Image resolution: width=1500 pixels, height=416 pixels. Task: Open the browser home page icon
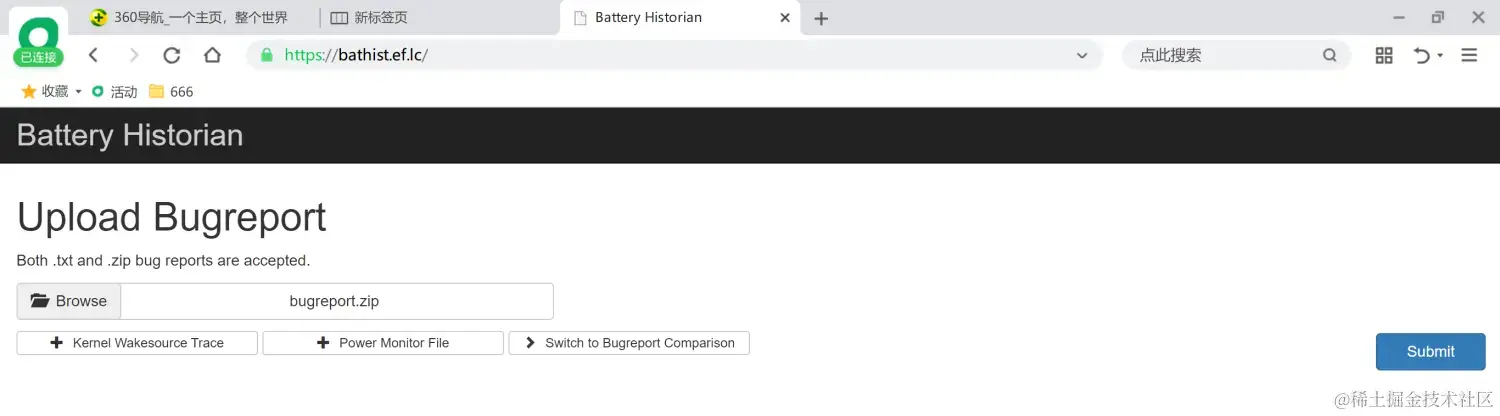212,56
